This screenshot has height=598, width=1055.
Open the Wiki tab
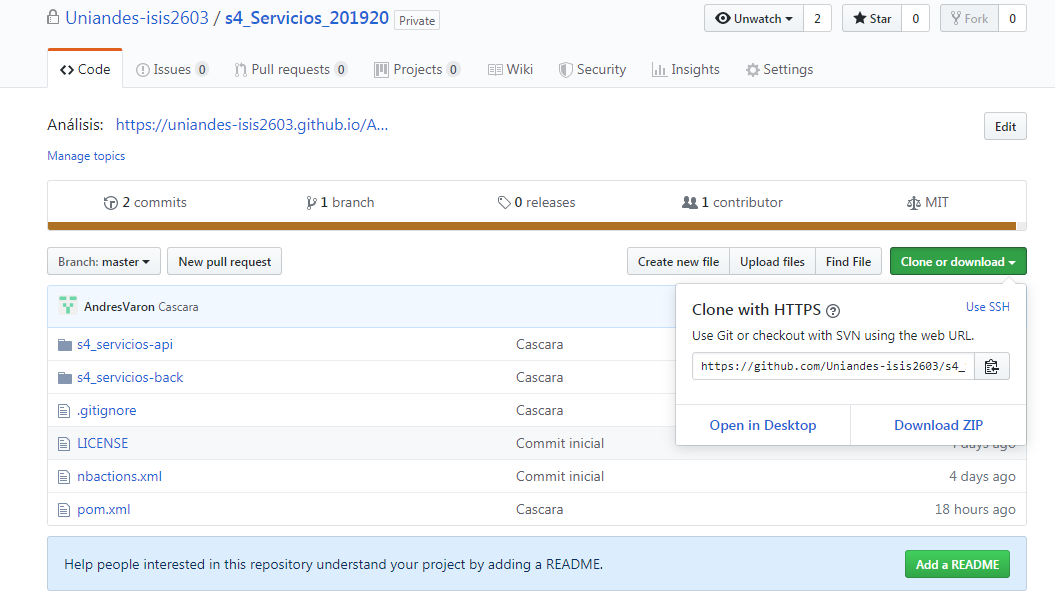pos(511,69)
